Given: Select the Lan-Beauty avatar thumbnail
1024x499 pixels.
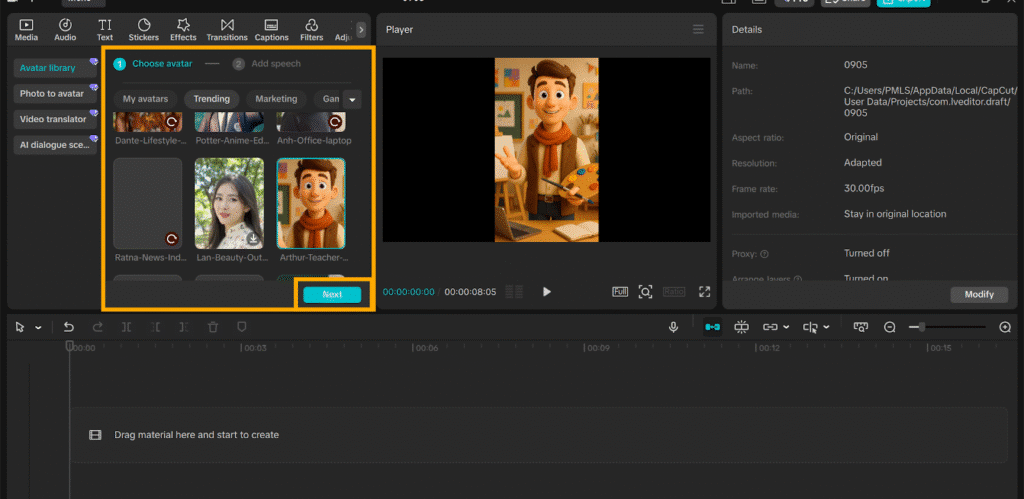Looking at the screenshot, I should pyautogui.click(x=229, y=203).
